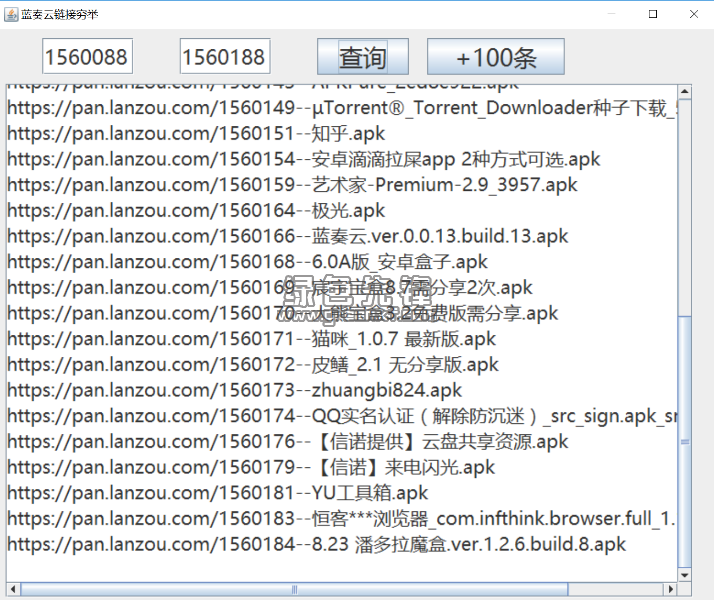Select the 知乎.apk line
Image resolution: width=714 pixels, height=600 pixels.
pos(196,134)
